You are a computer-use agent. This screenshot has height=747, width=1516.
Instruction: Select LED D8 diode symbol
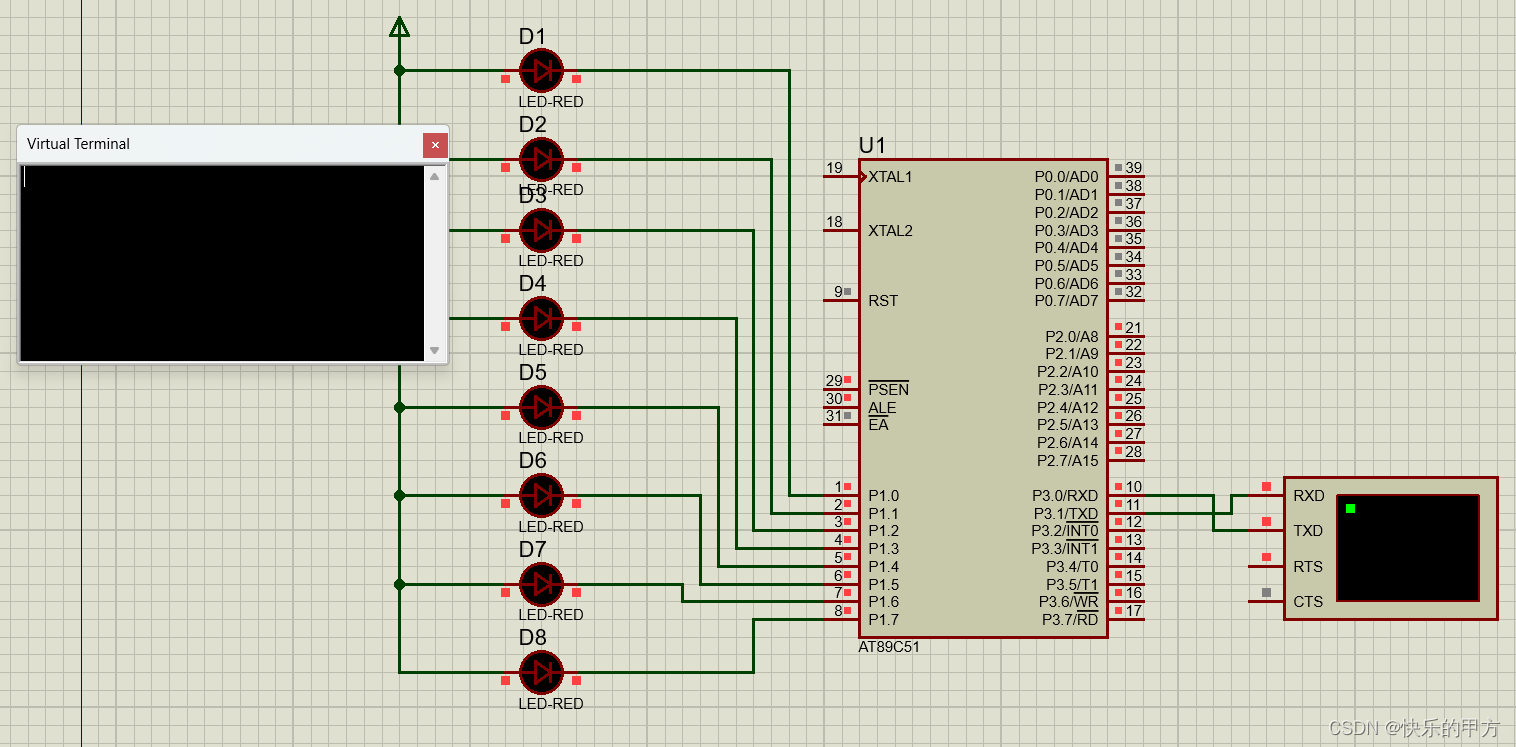pos(541,672)
